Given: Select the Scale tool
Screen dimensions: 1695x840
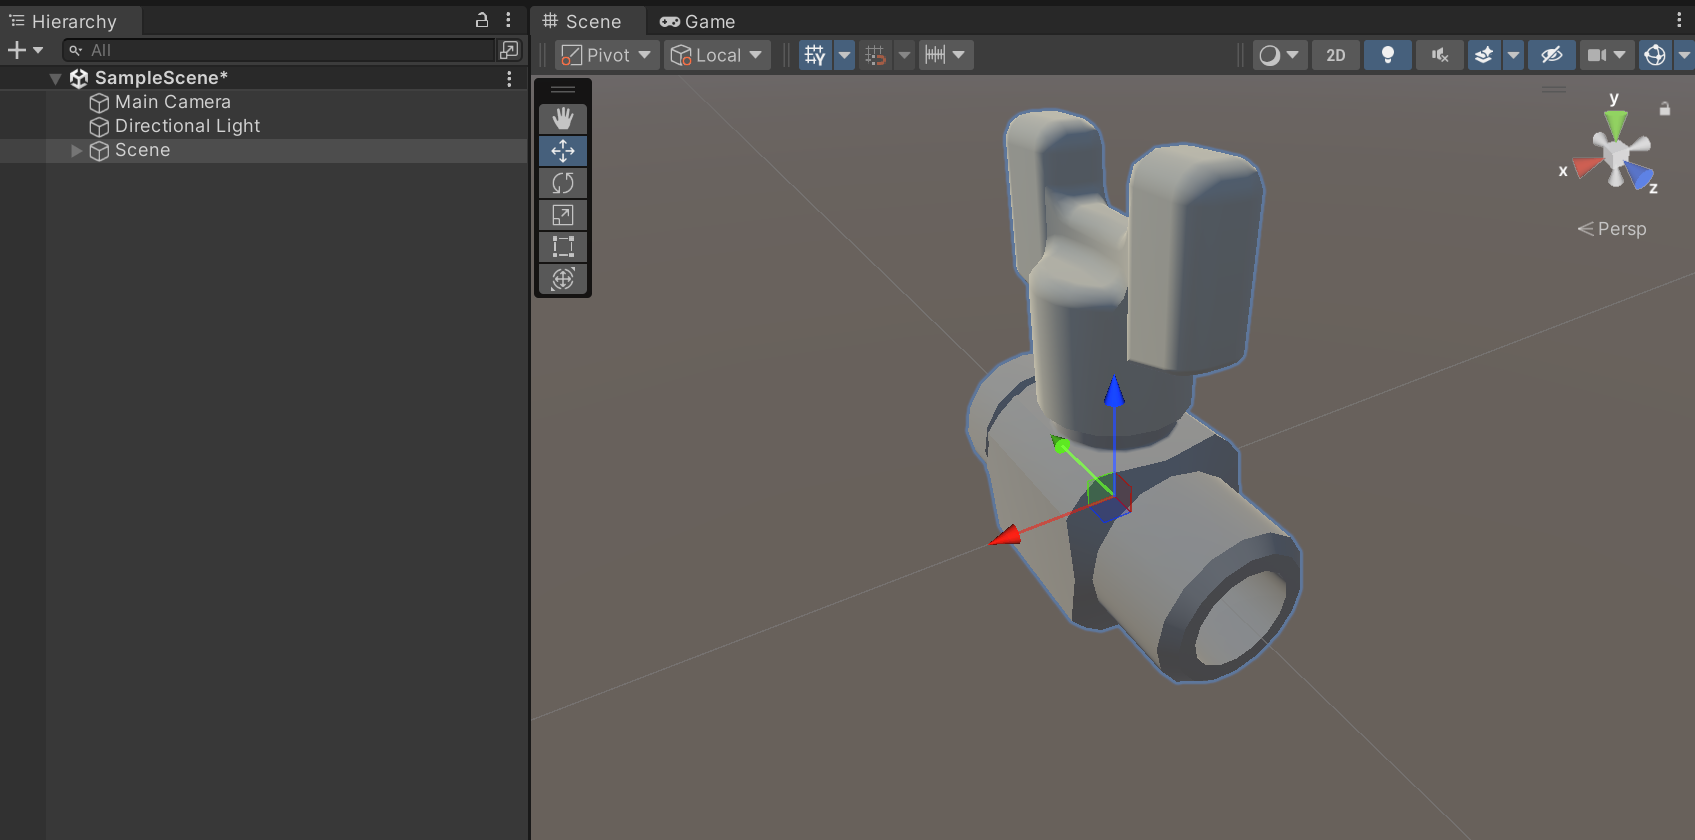Looking at the screenshot, I should coord(563,215).
